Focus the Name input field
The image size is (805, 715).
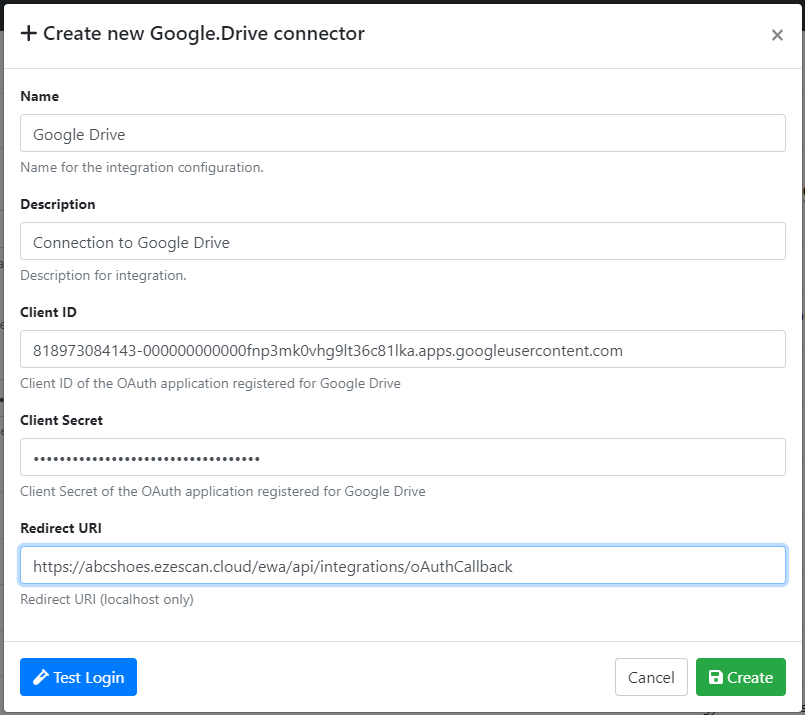coord(402,133)
